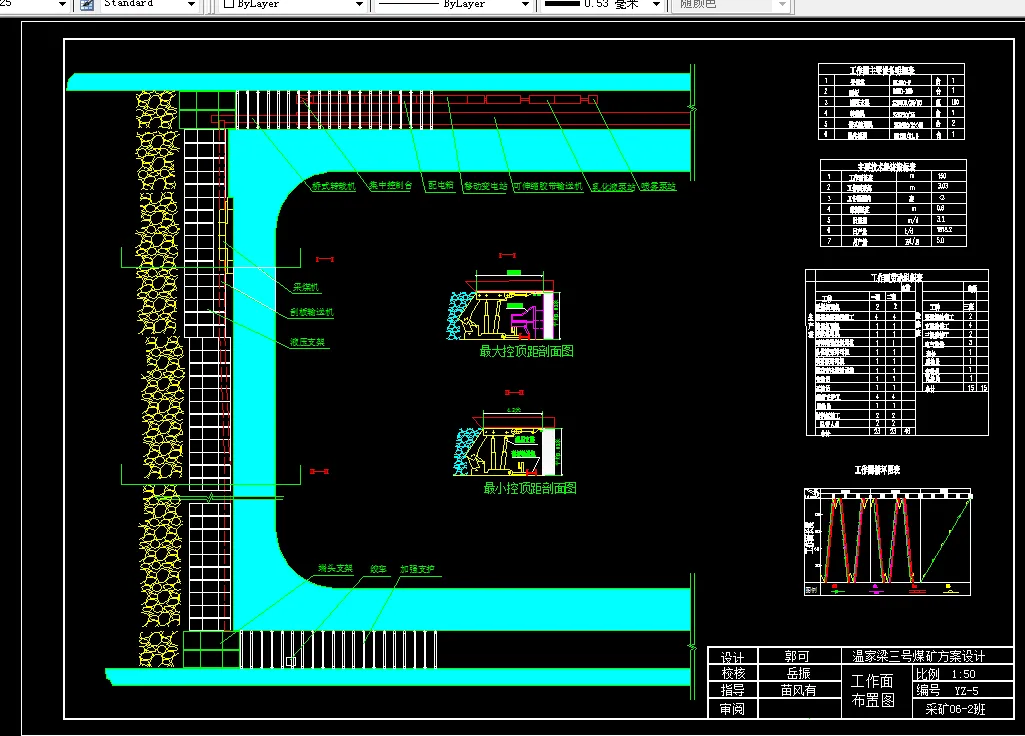Select the 液压支架 label
Screen dimensions: 1025x736
coord(307,342)
